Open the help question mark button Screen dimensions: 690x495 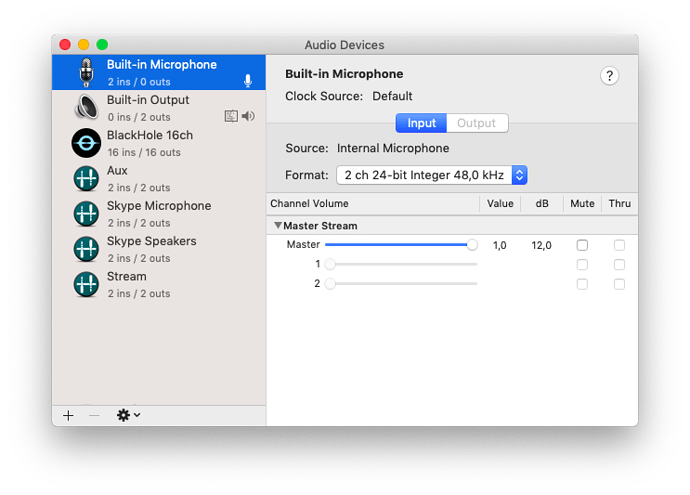609,76
